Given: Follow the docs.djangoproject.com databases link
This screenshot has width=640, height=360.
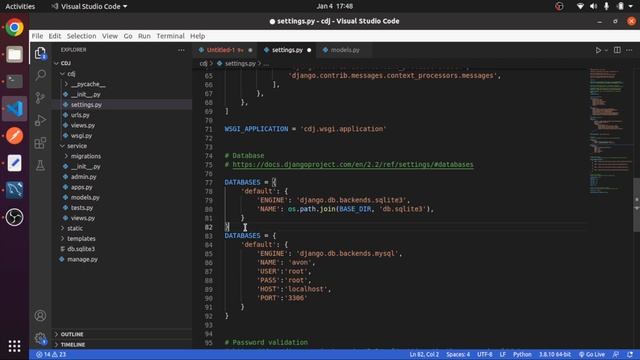Looking at the screenshot, I should click(x=353, y=164).
